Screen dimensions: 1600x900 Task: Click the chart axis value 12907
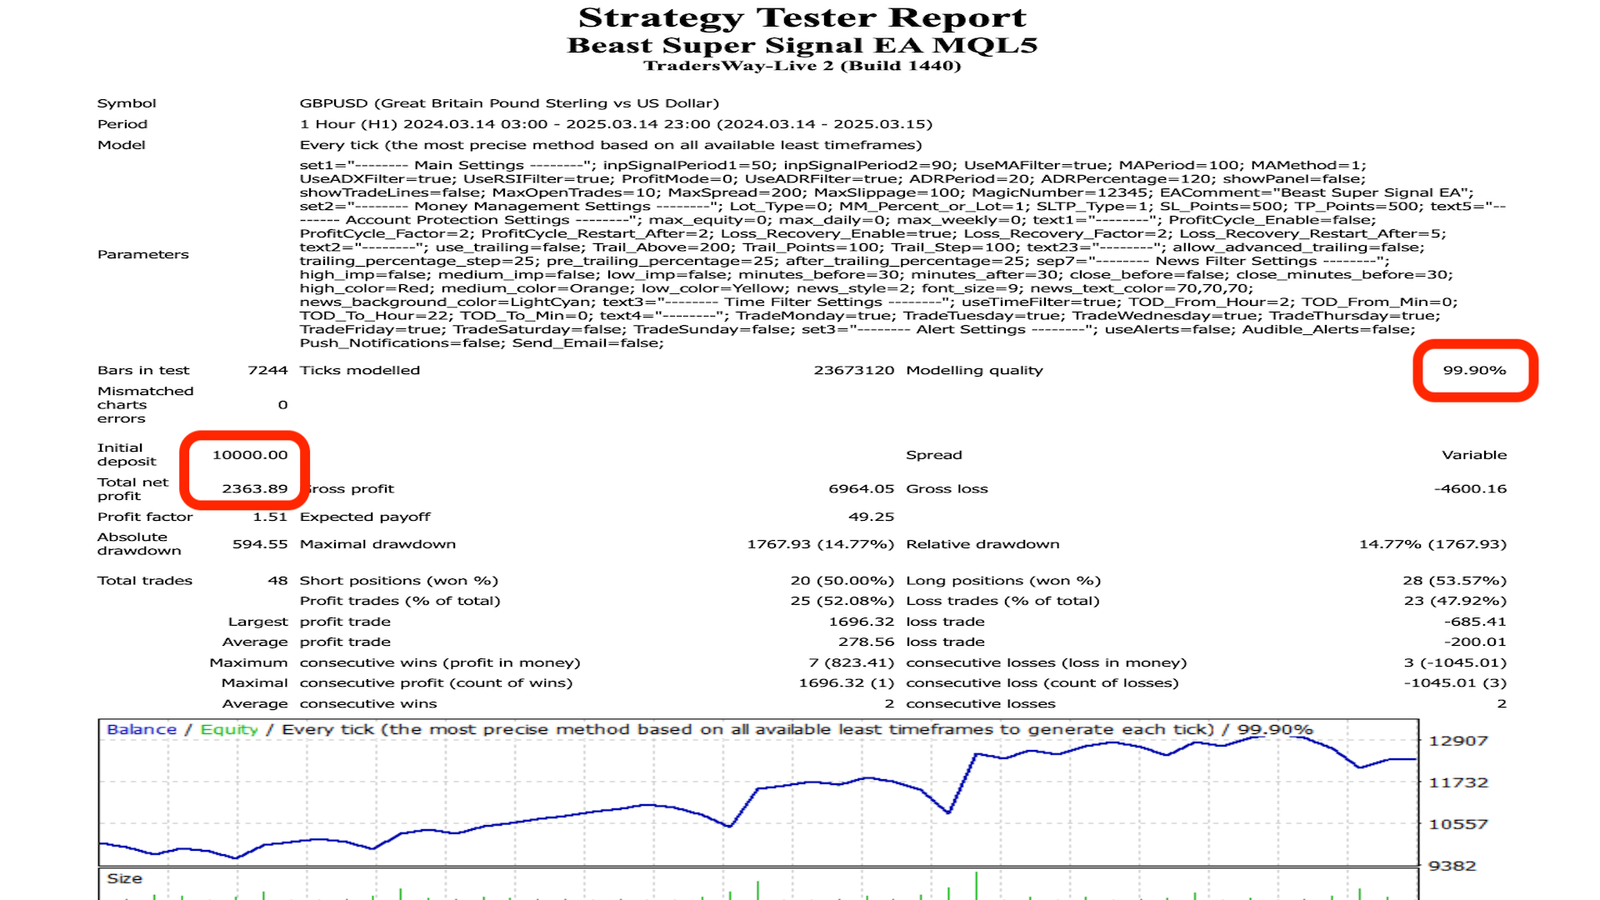(1459, 741)
